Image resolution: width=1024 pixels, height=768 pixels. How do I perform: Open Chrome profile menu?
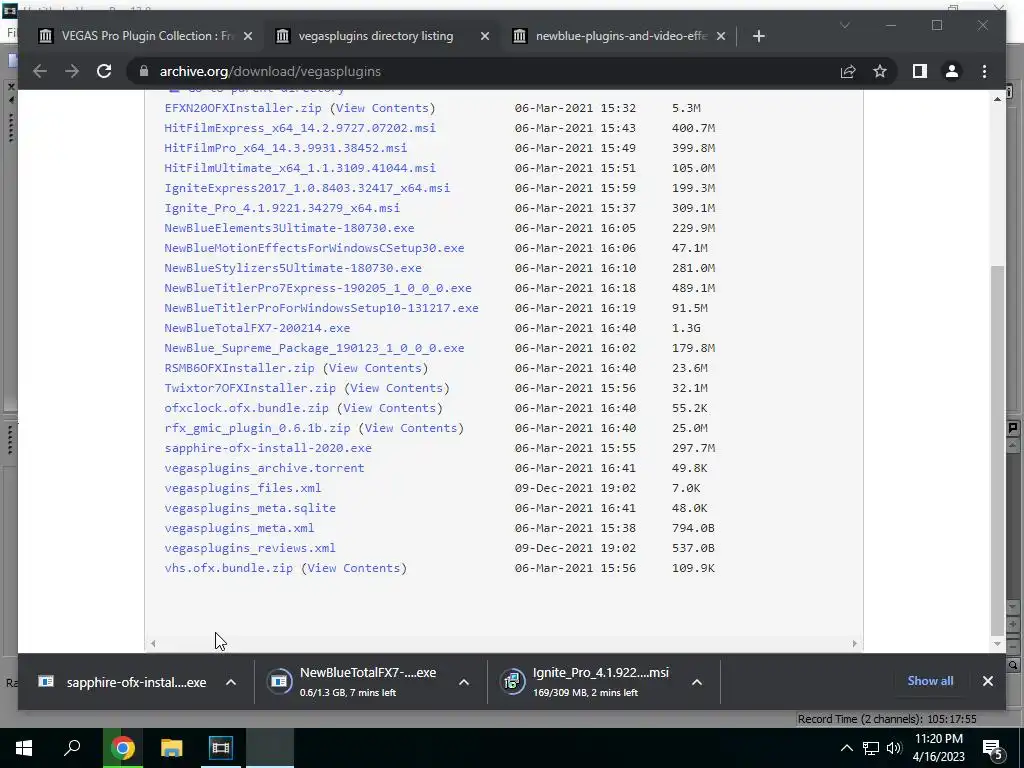(x=952, y=71)
